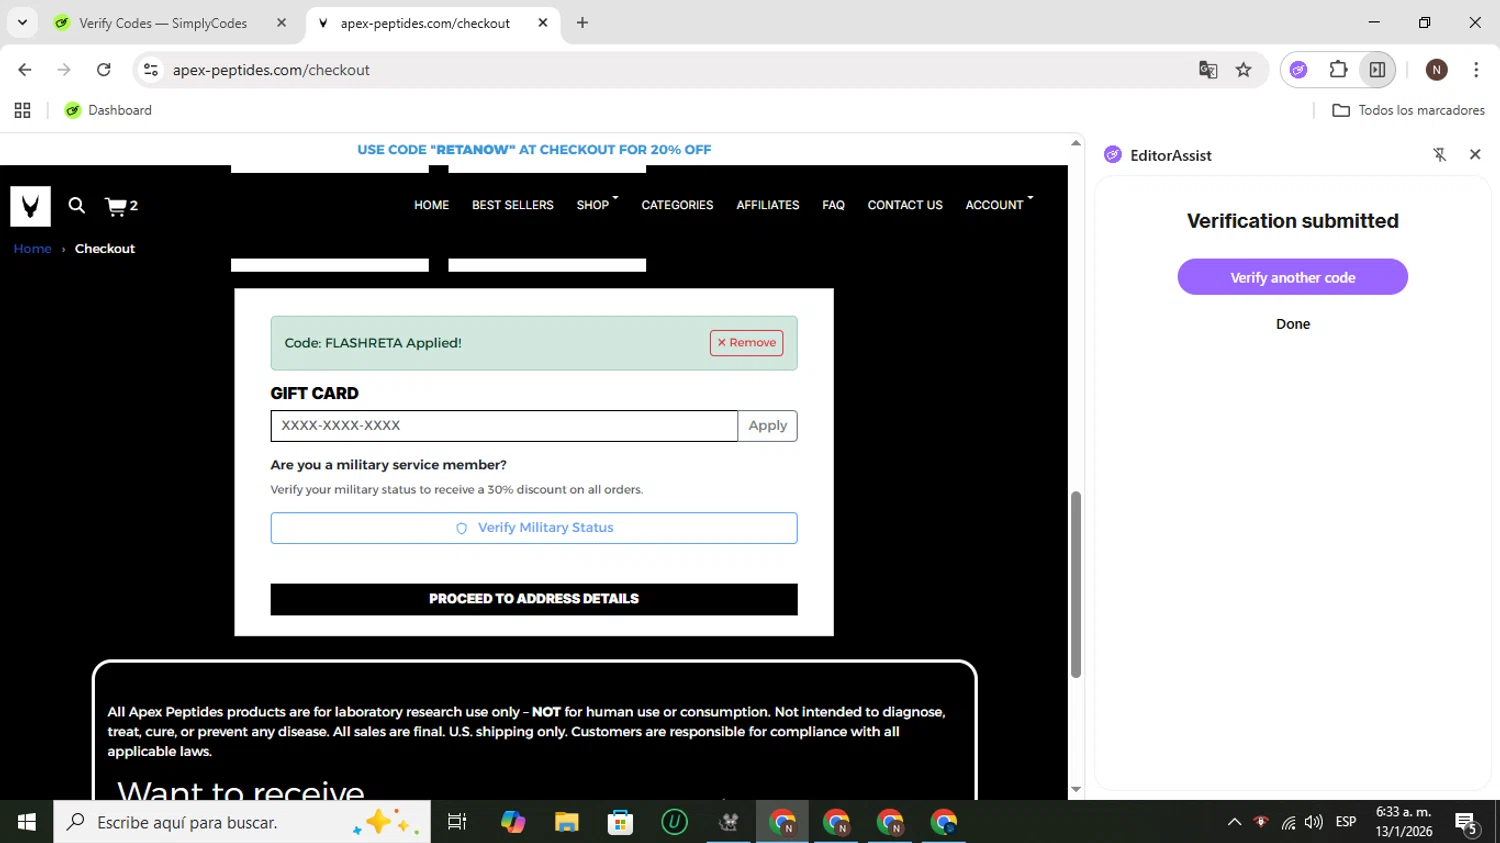The width and height of the screenshot is (1500, 843).
Task: Click Verify Military Status button
Action: [x=534, y=528]
